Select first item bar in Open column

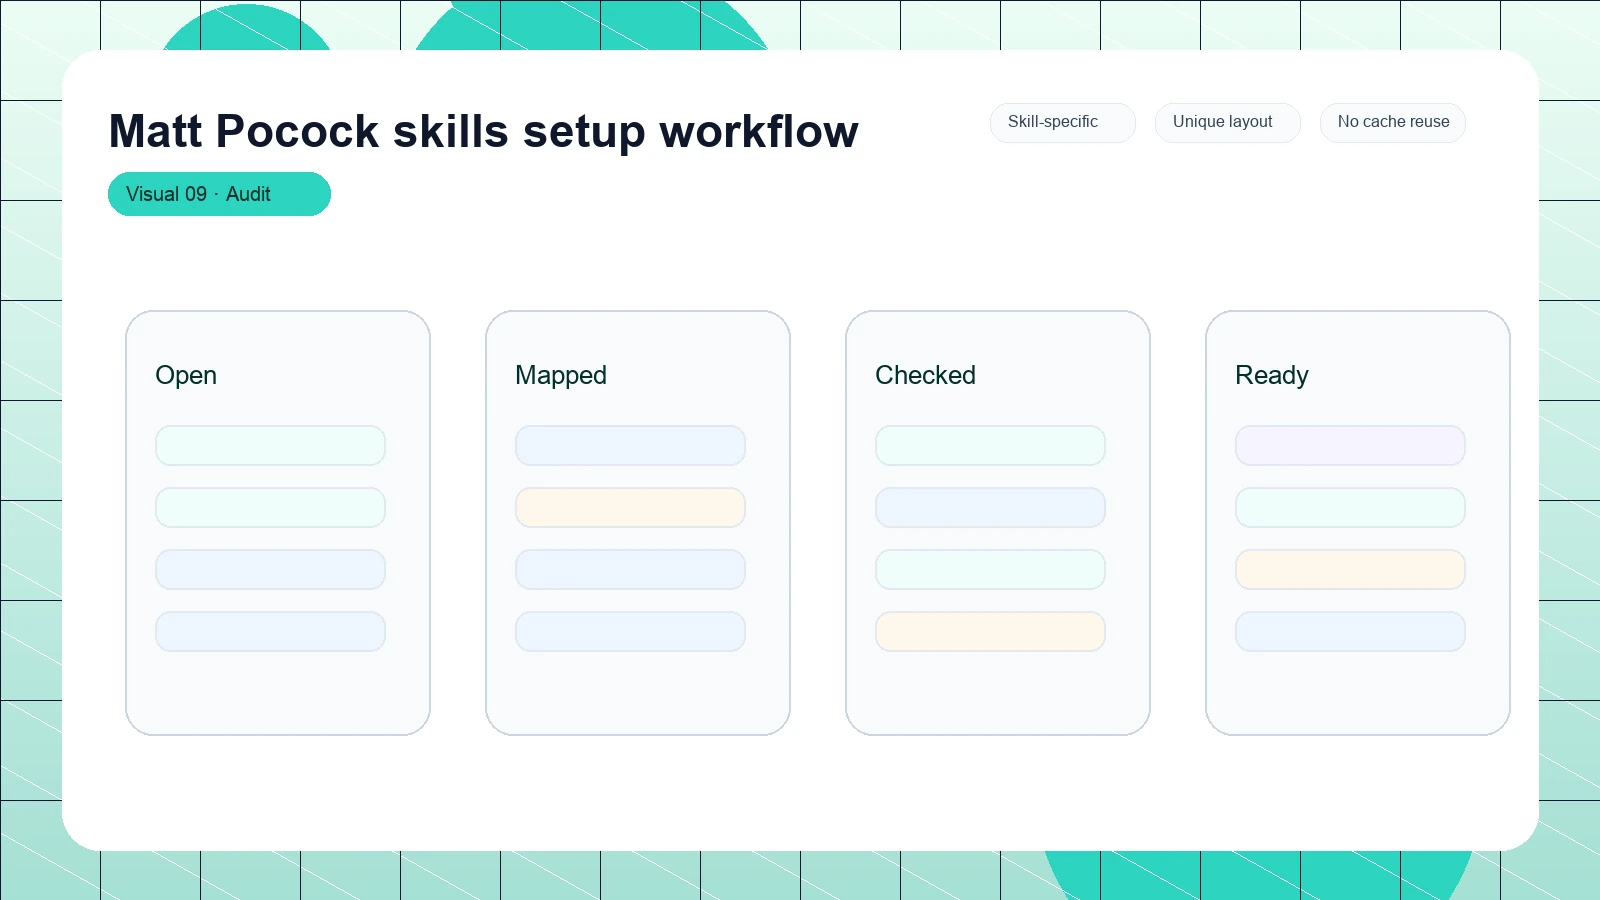coord(270,445)
